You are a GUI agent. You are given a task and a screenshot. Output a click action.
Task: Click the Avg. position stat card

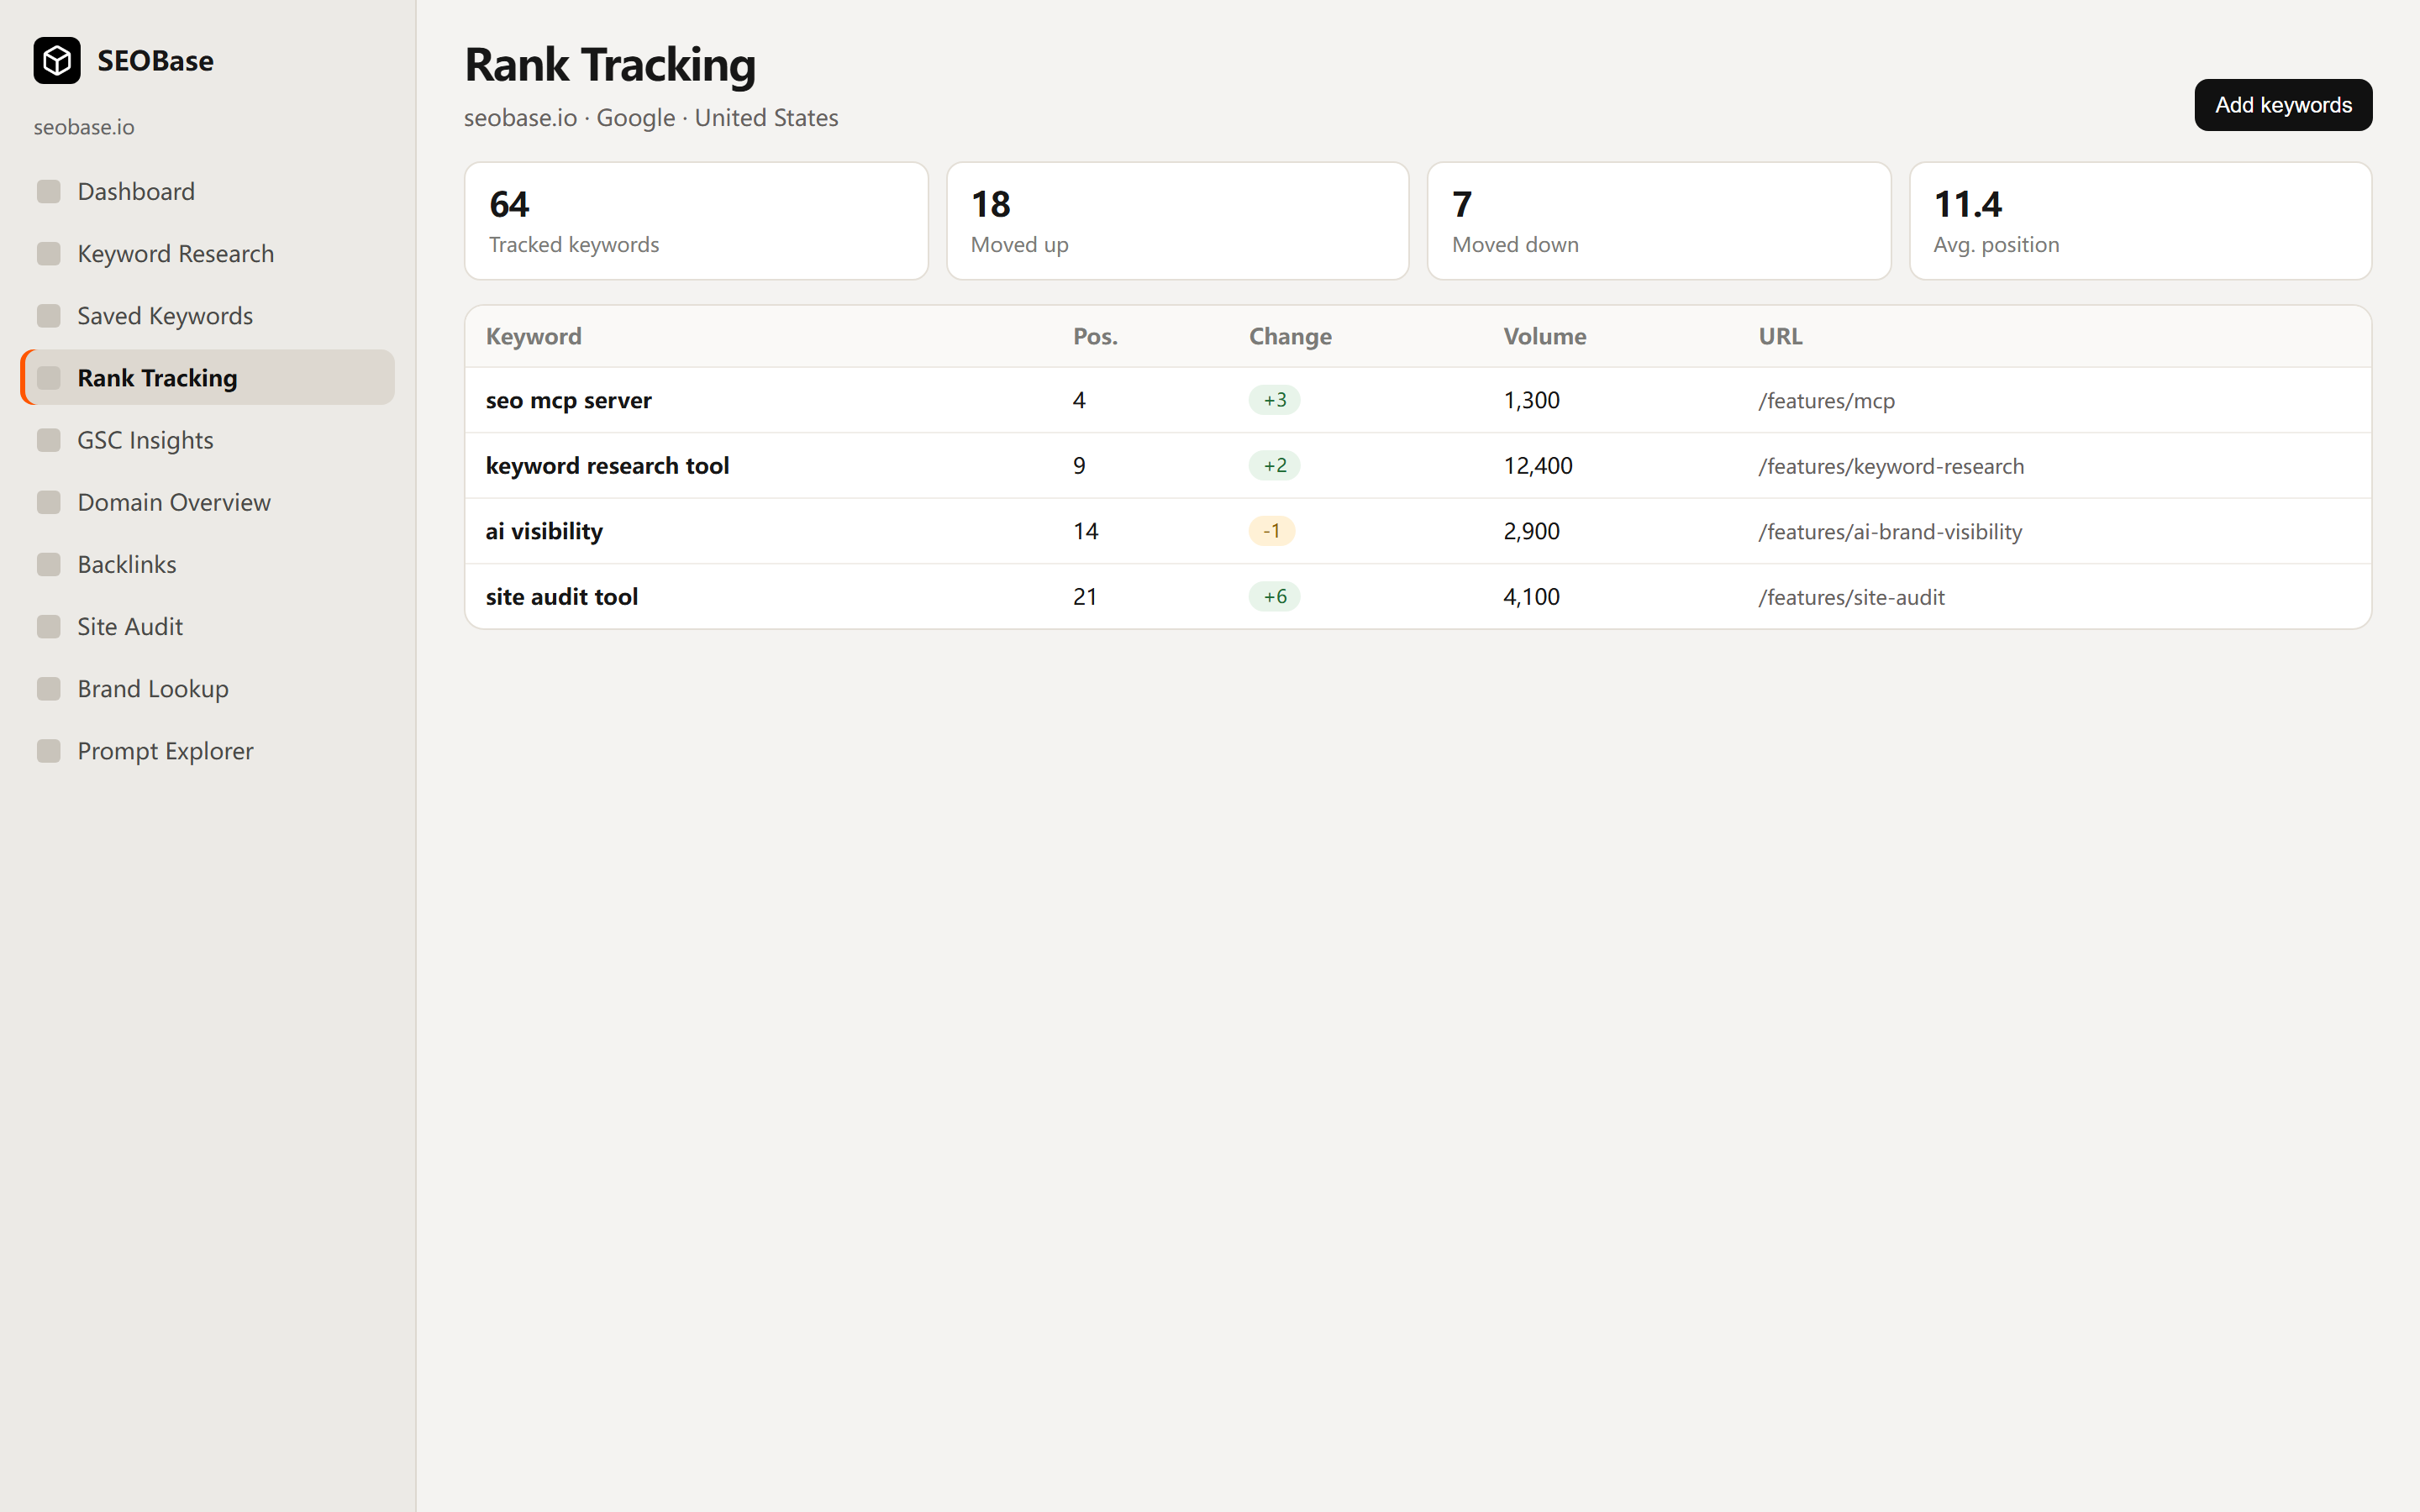2140,221
